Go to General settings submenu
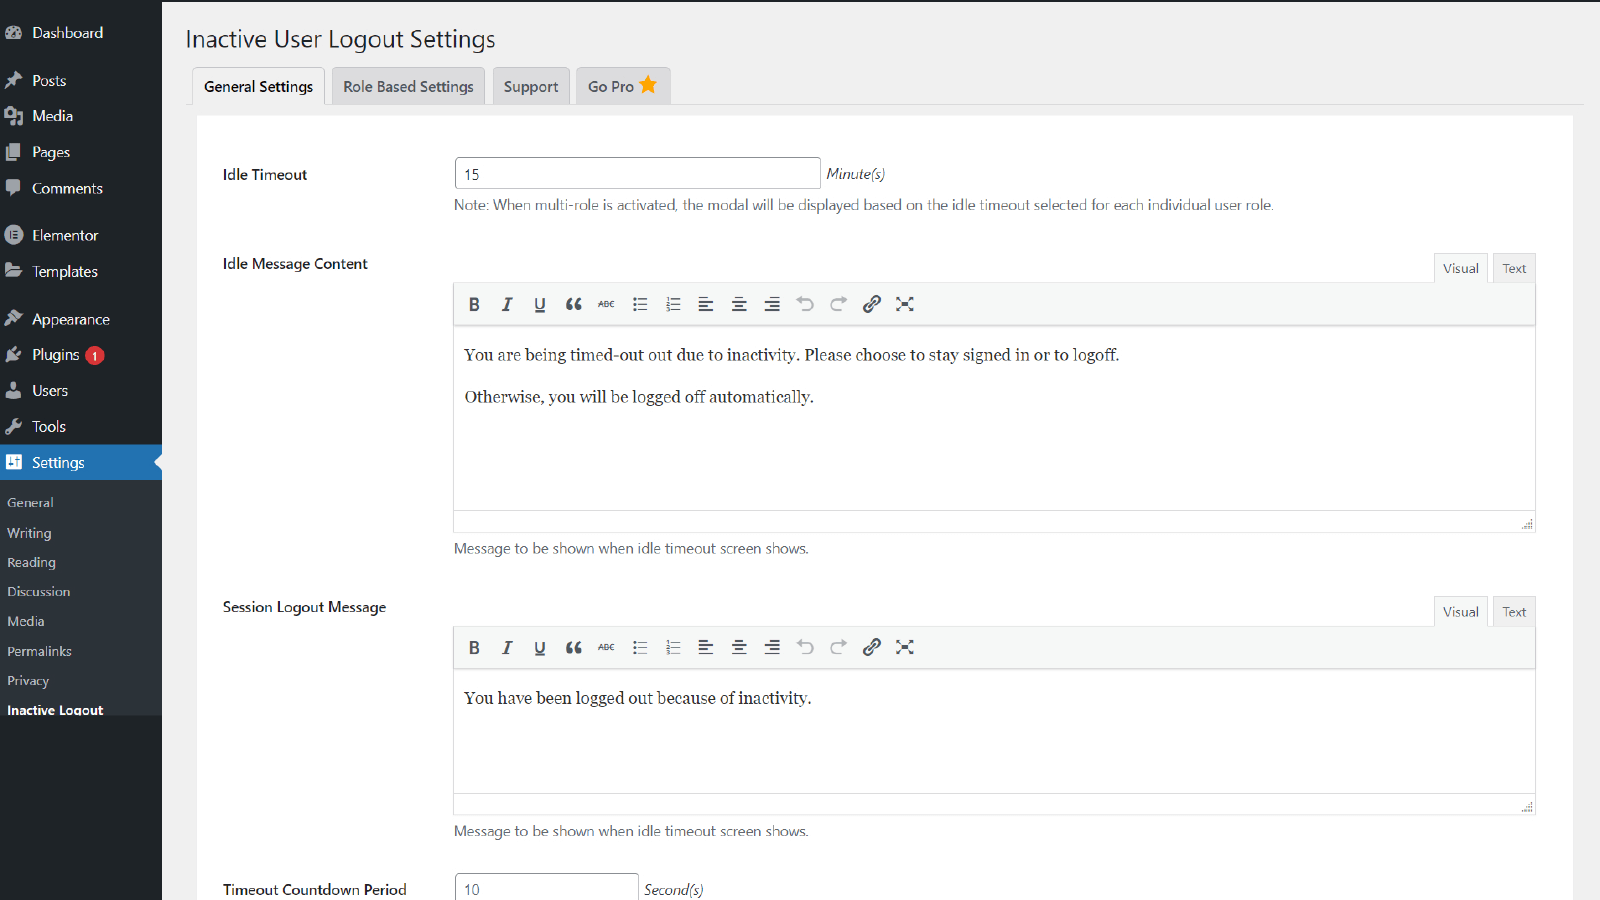 [30, 503]
